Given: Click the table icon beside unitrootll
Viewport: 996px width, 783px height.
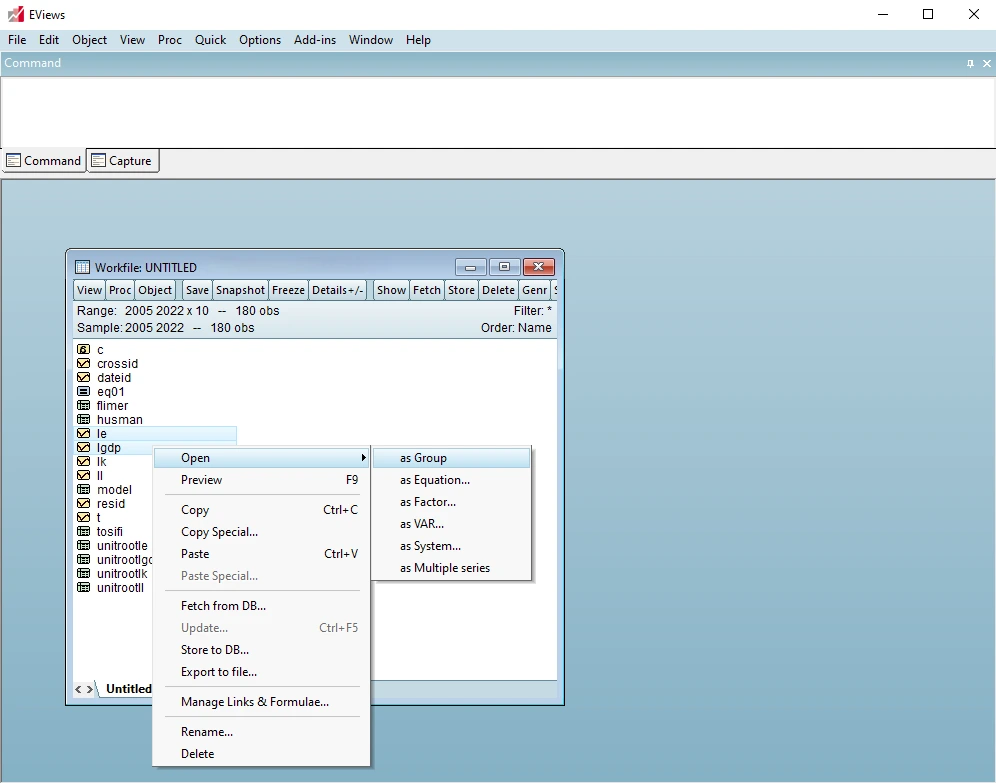Looking at the screenshot, I should click(x=84, y=588).
